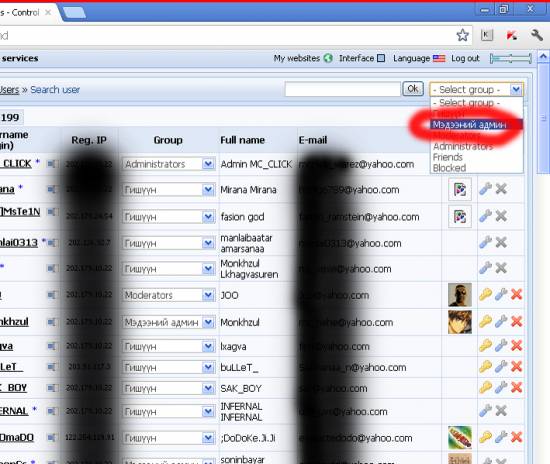
Task: Click the Kaspersky extension icon in the toolbar
Action: [512, 35]
